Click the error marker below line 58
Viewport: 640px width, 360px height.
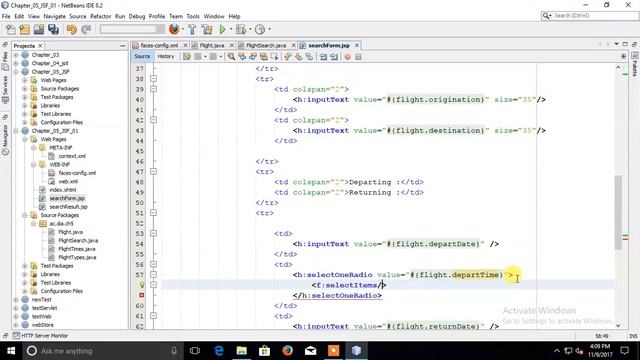[x=142, y=295]
